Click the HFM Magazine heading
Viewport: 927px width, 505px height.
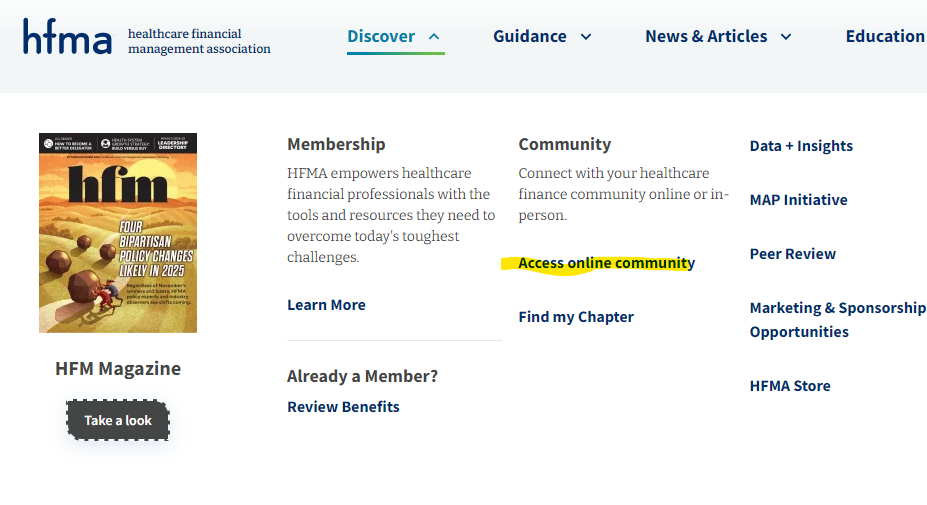point(118,368)
